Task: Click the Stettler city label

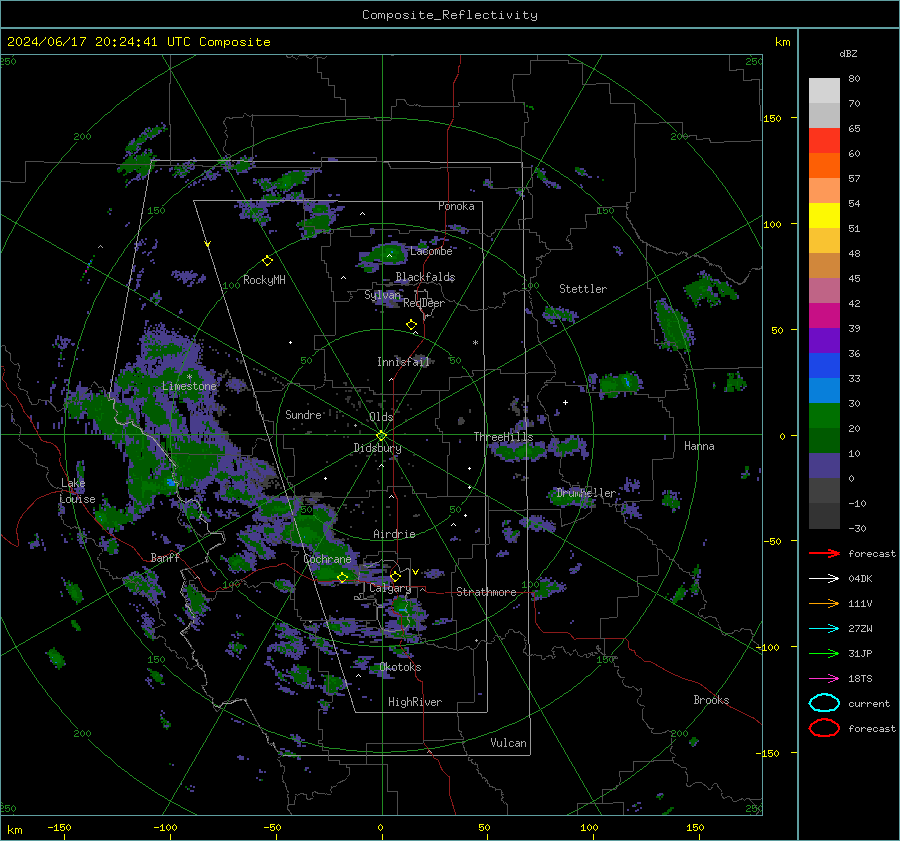Action: point(583,289)
